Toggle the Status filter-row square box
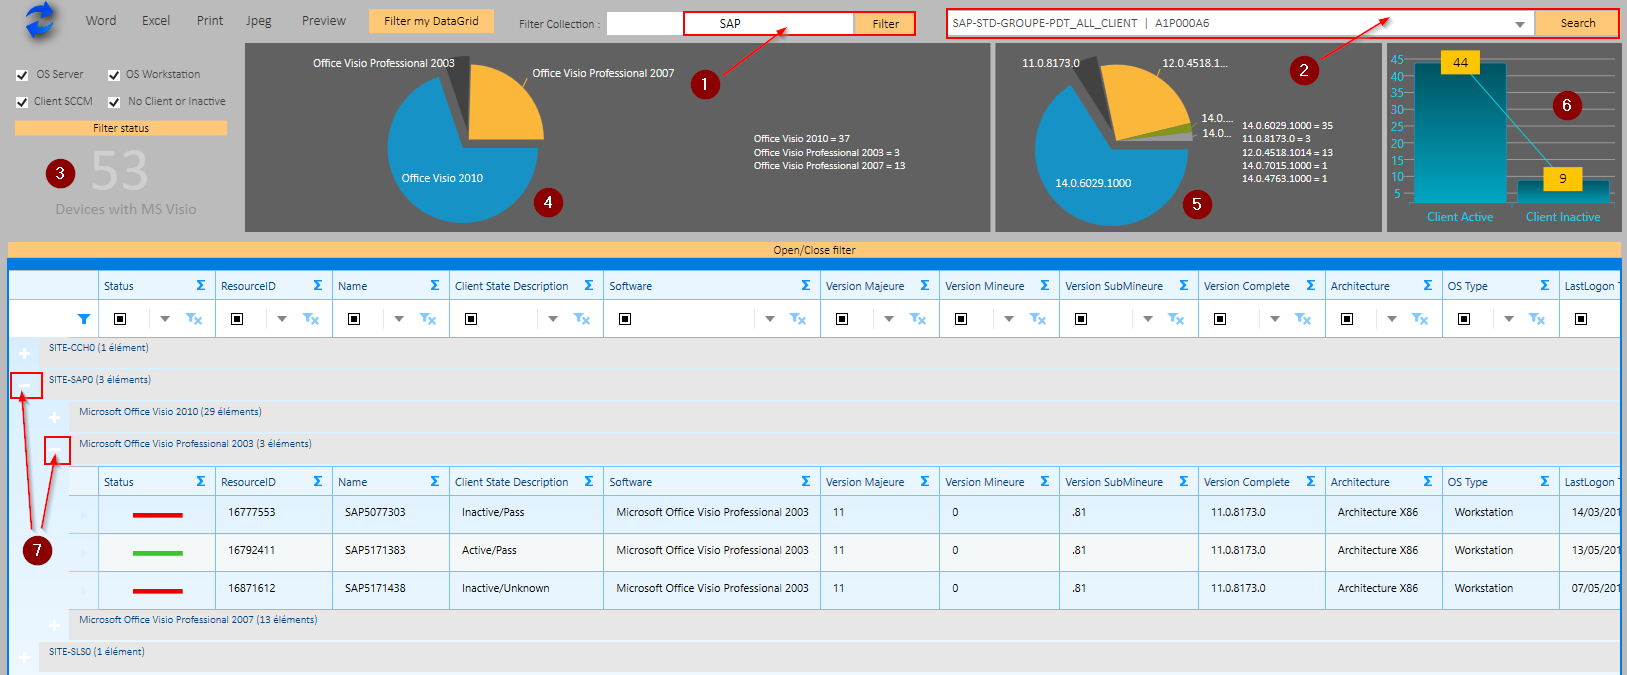1627x675 pixels. pyautogui.click(x=120, y=319)
